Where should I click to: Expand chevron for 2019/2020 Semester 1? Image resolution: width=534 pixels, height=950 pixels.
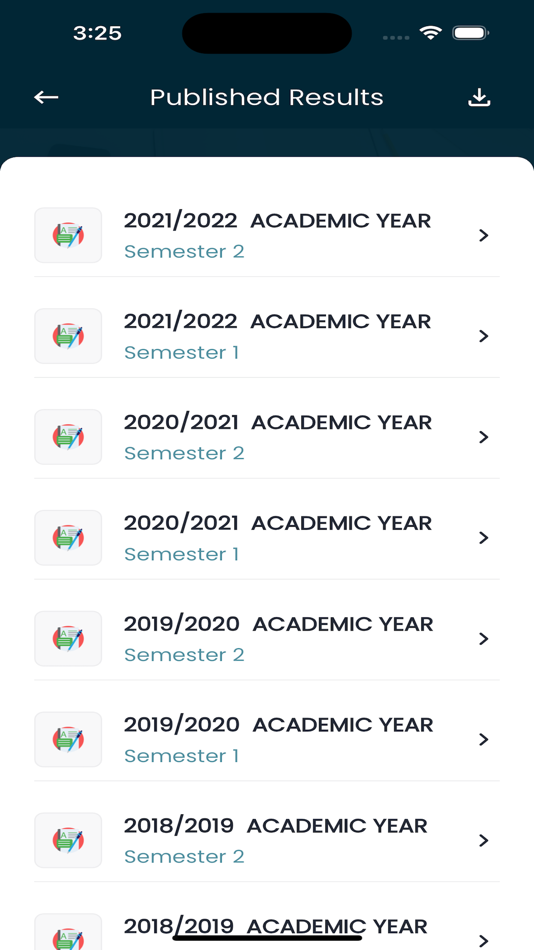click(x=484, y=739)
